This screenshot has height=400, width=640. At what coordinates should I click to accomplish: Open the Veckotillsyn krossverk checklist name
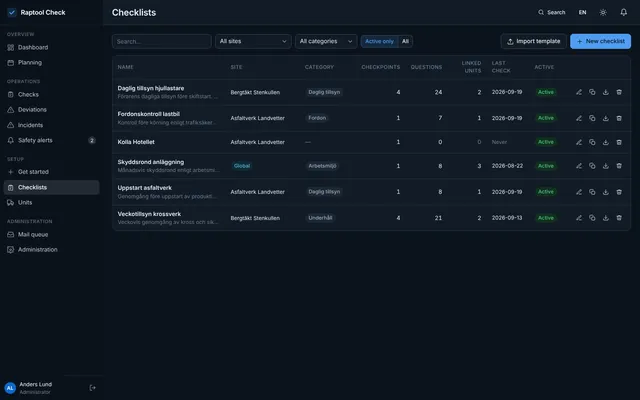pos(149,214)
